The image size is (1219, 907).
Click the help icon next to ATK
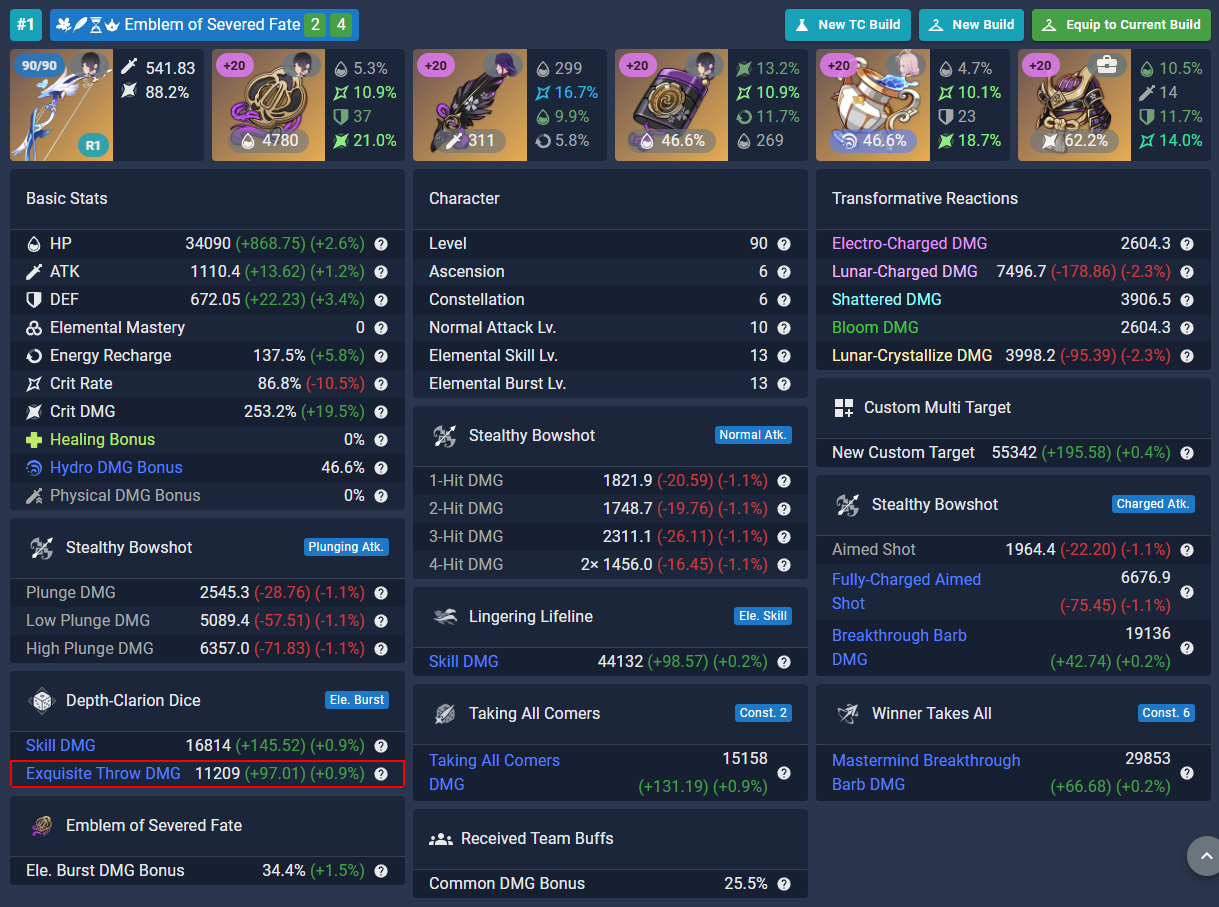click(381, 272)
